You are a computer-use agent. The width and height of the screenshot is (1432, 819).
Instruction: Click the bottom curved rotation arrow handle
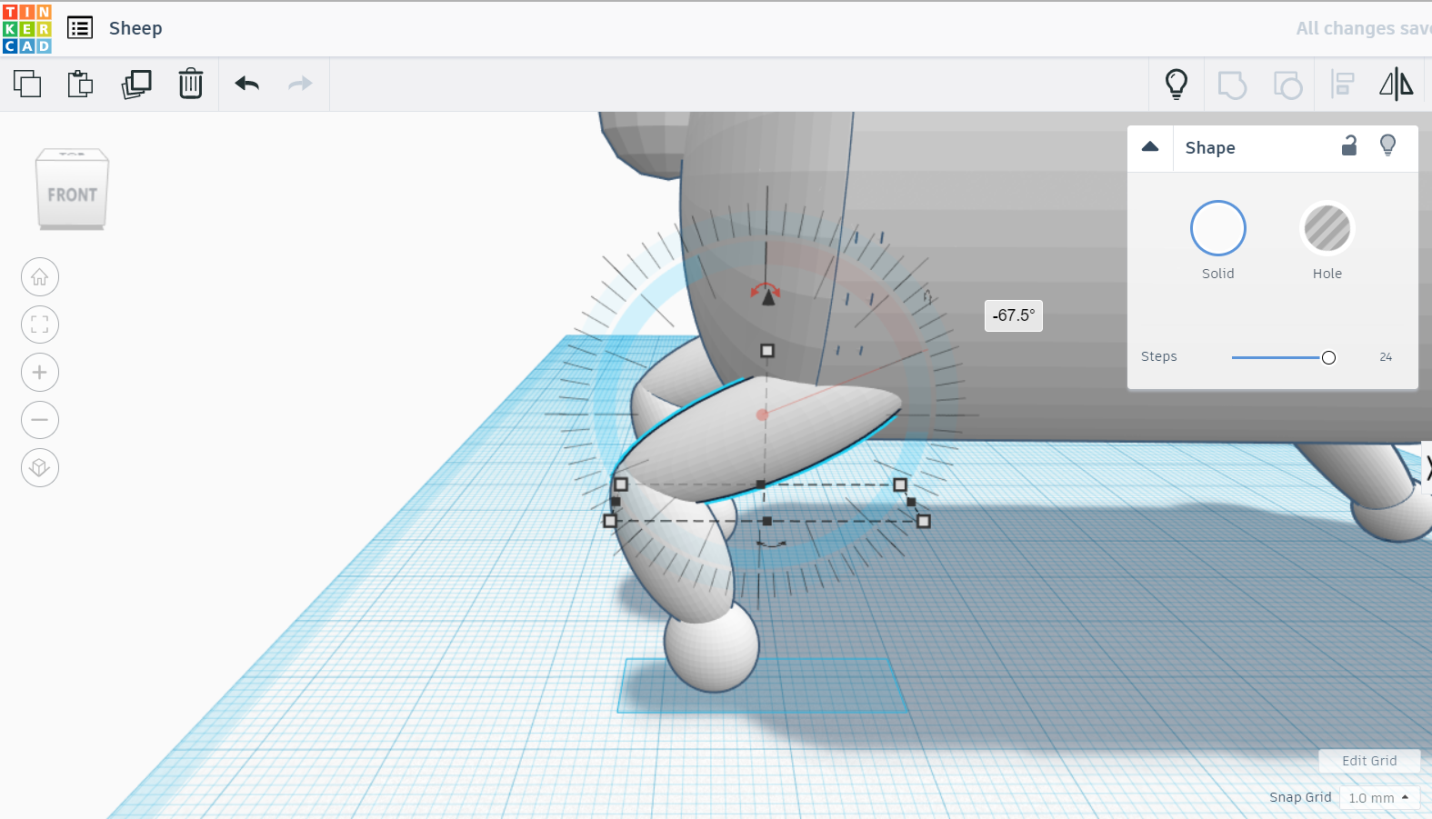coord(770,544)
